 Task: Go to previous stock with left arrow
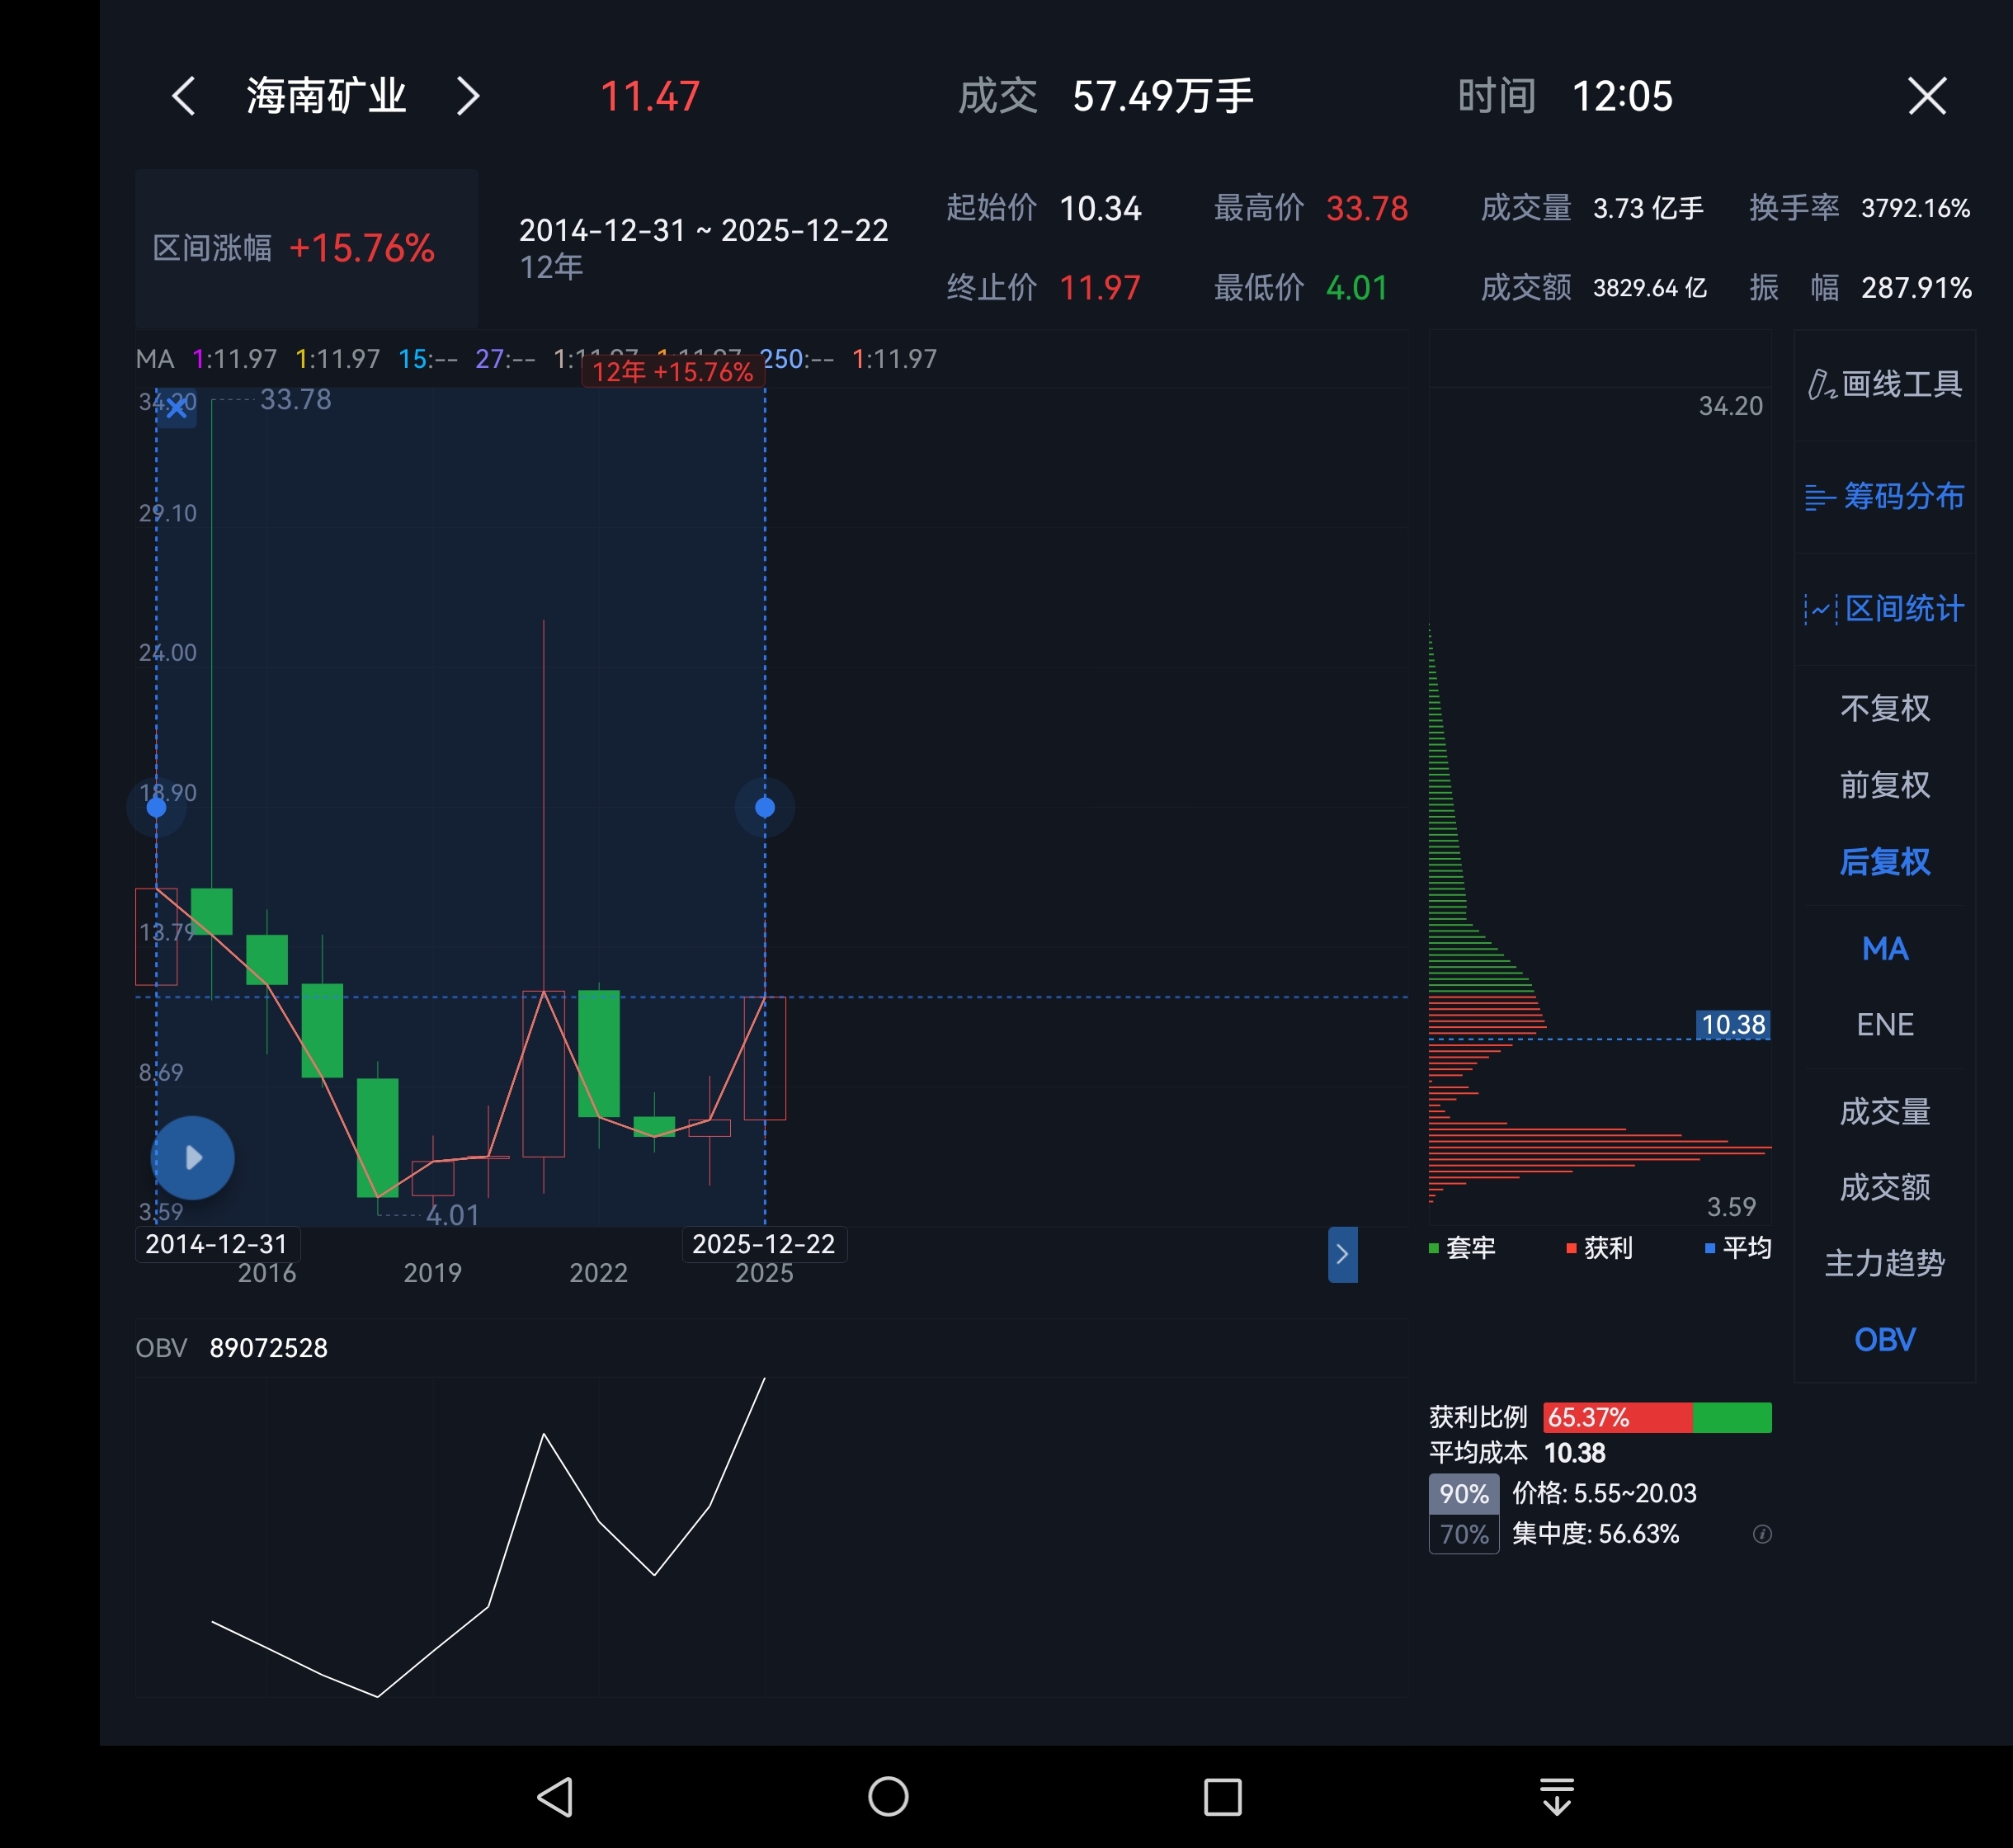(184, 97)
